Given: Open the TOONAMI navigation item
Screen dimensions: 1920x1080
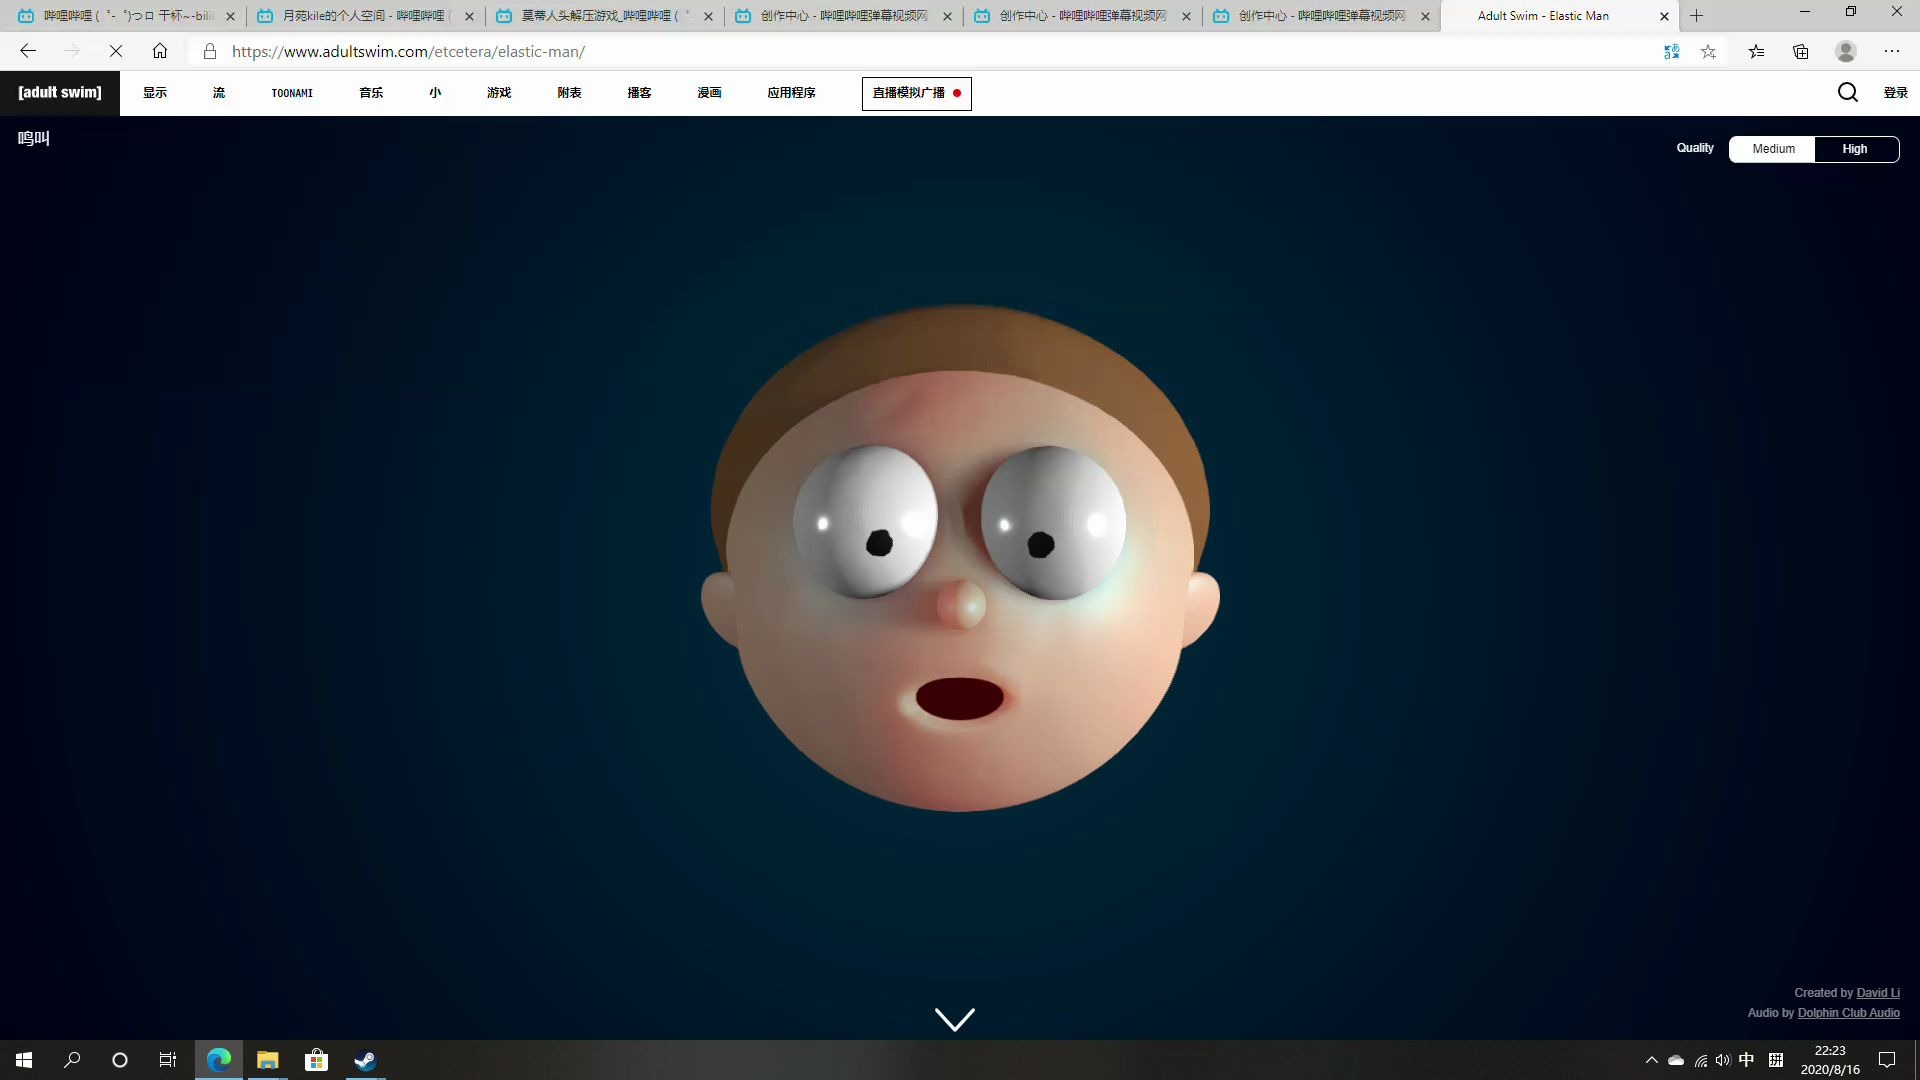Looking at the screenshot, I should coord(292,93).
